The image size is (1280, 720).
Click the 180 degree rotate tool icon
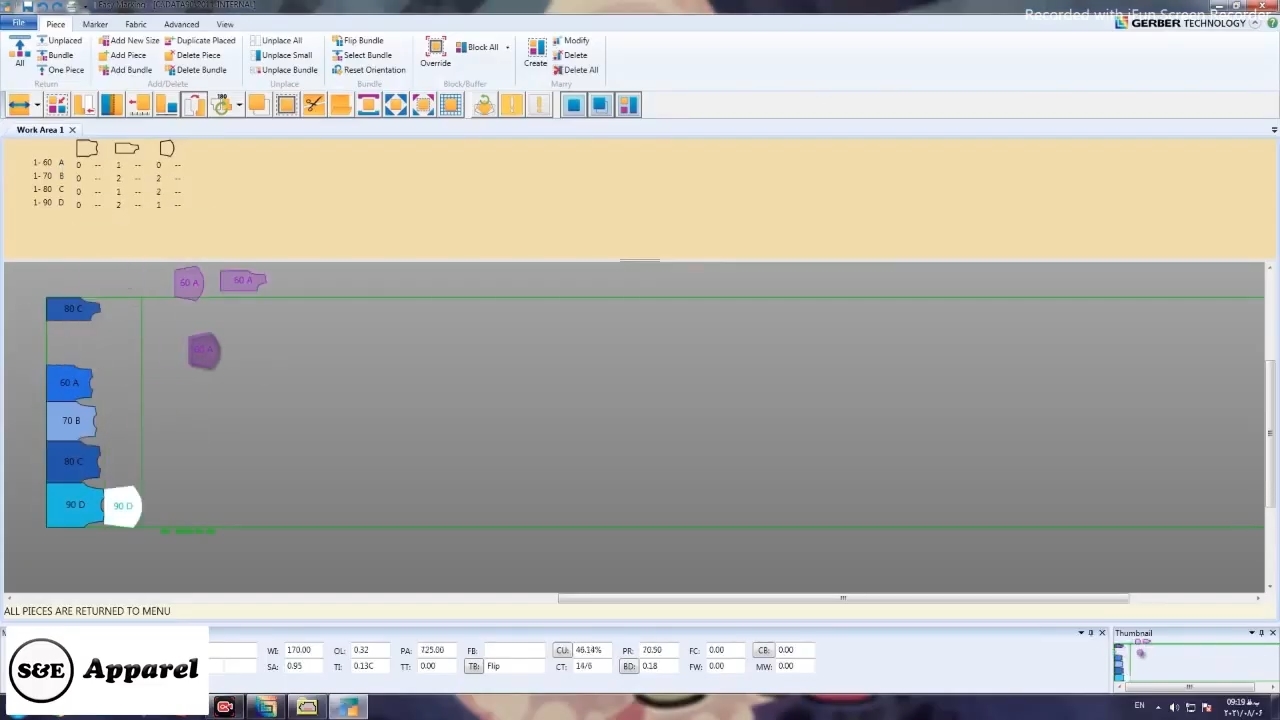tap(222, 105)
